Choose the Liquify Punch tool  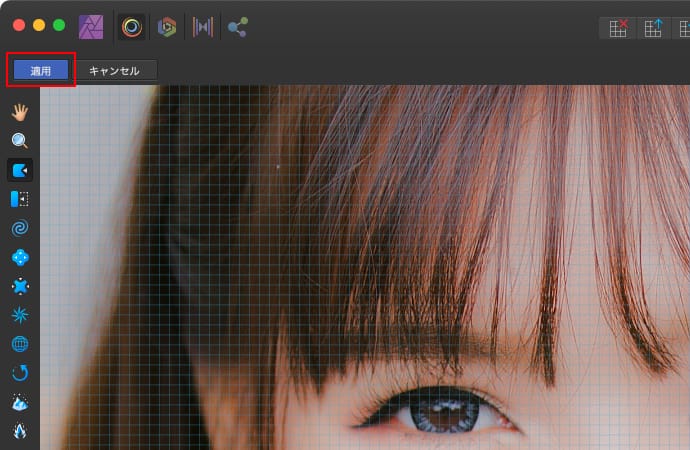(x=20, y=287)
